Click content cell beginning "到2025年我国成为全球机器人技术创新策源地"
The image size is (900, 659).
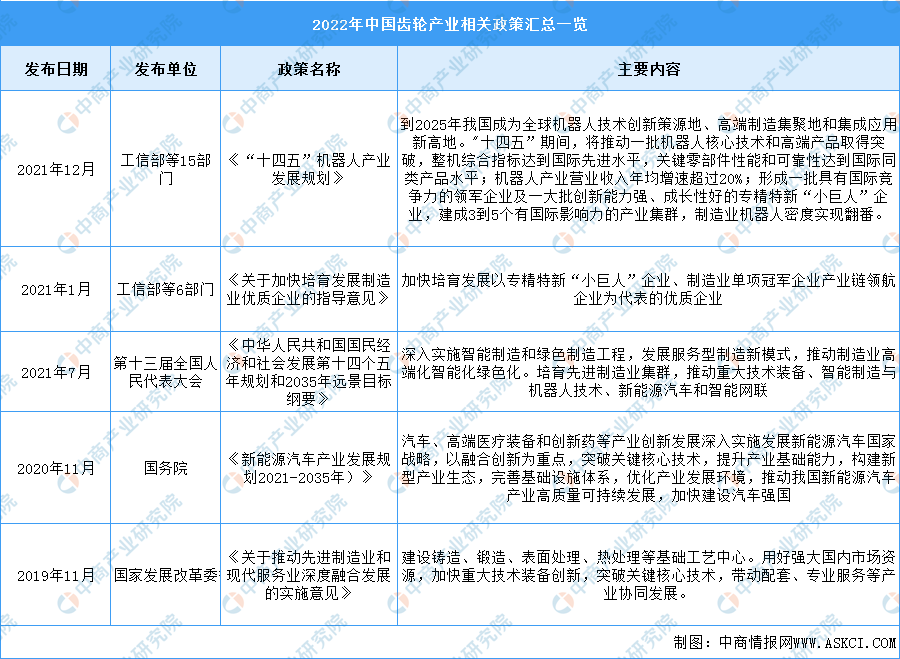coord(649,169)
